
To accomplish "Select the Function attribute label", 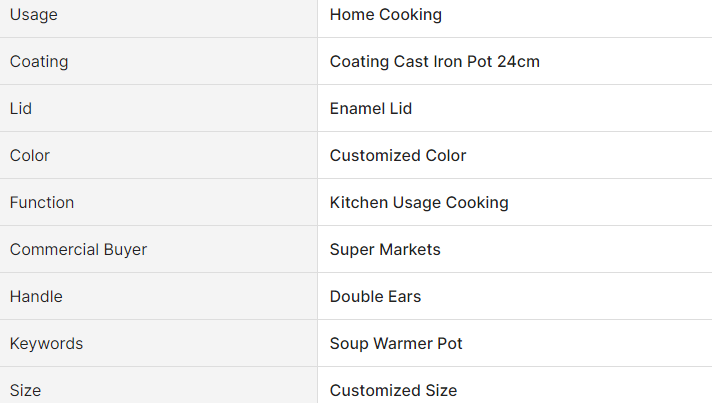I will click(42, 202).
